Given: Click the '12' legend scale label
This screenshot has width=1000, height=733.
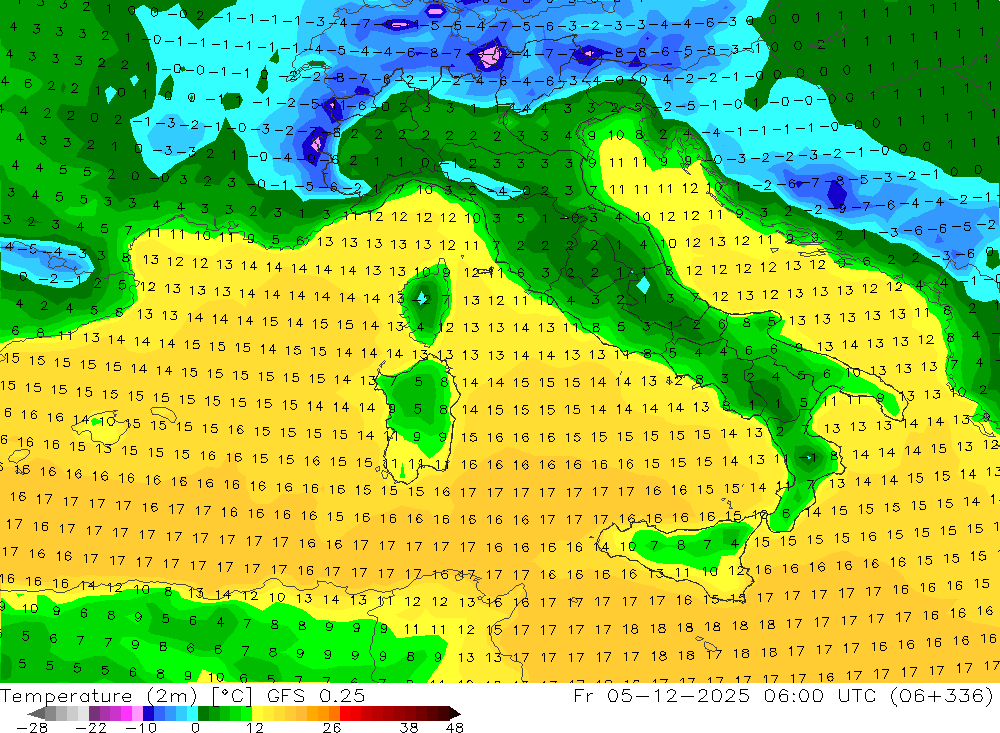Looking at the screenshot, I should (255, 727).
